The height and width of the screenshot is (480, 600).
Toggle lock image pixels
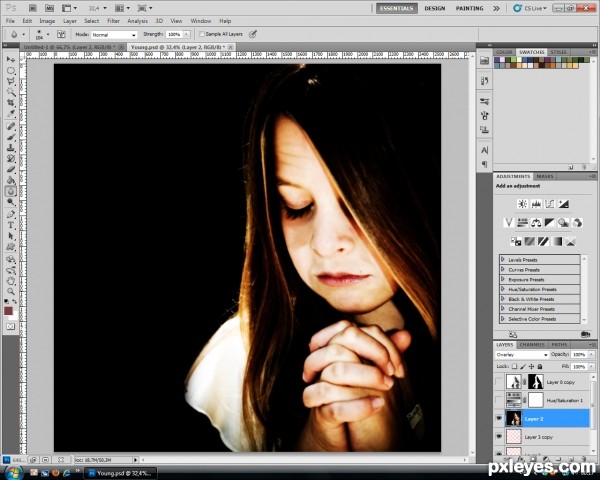[x=523, y=366]
